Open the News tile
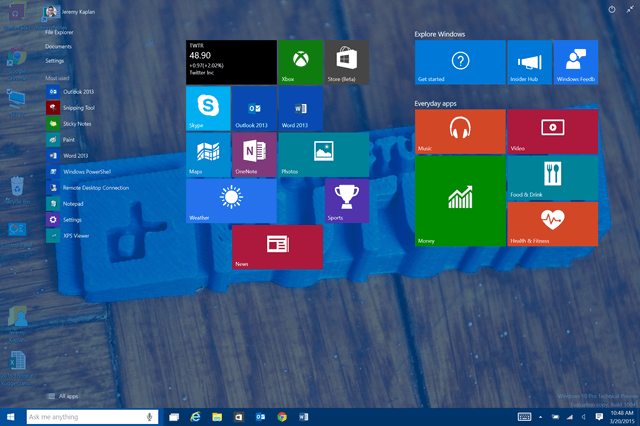 pos(278,247)
